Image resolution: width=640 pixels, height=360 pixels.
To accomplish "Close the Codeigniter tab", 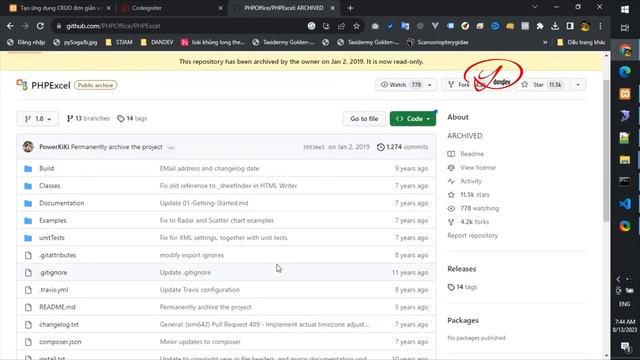I will click(220, 8).
